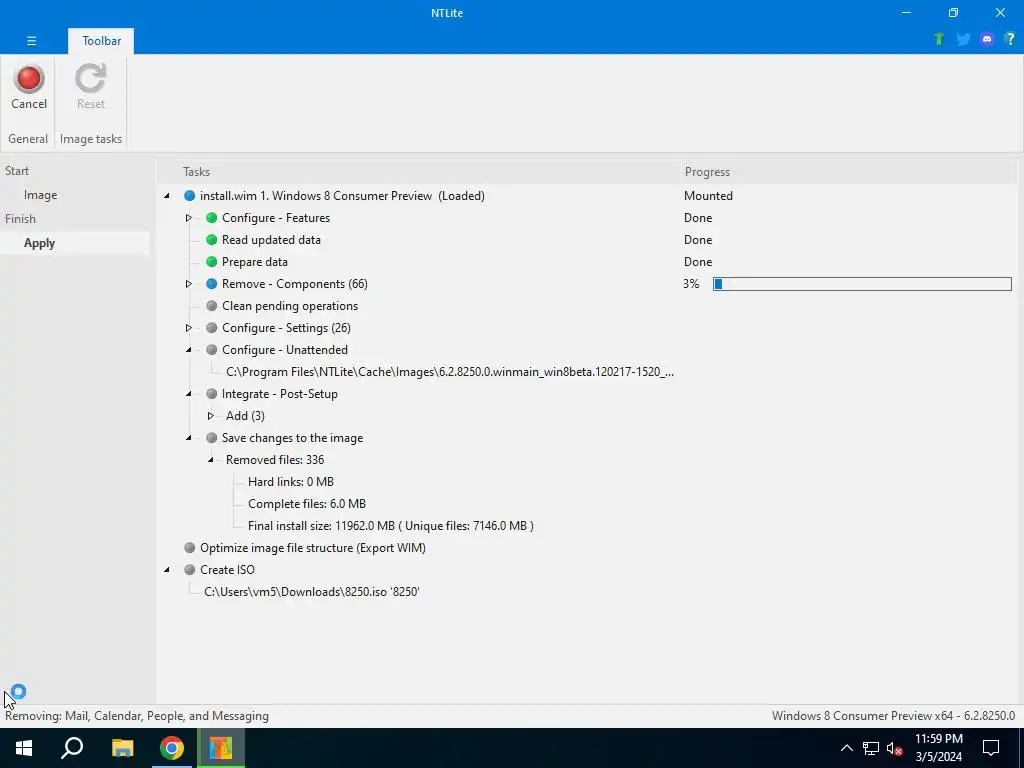Viewport: 1024px width, 768px height.
Task: Select Optimize image file structure row
Action: 313,548
